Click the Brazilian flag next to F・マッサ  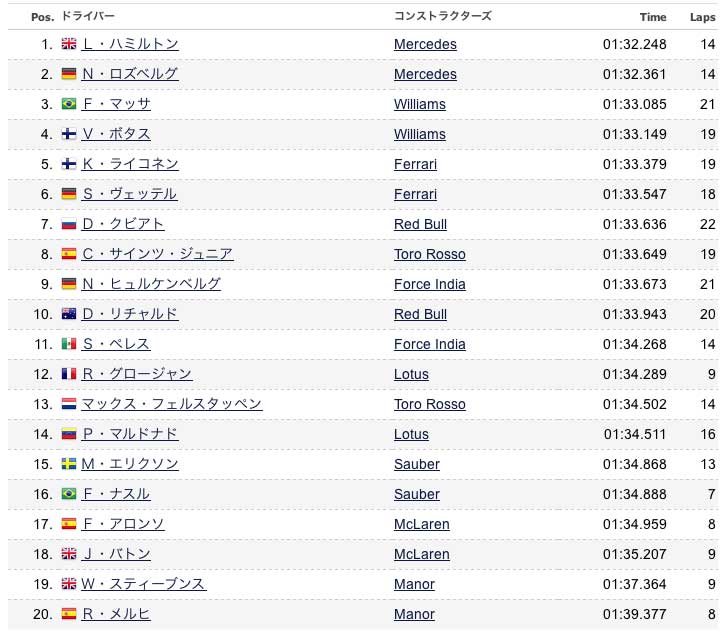pos(69,104)
